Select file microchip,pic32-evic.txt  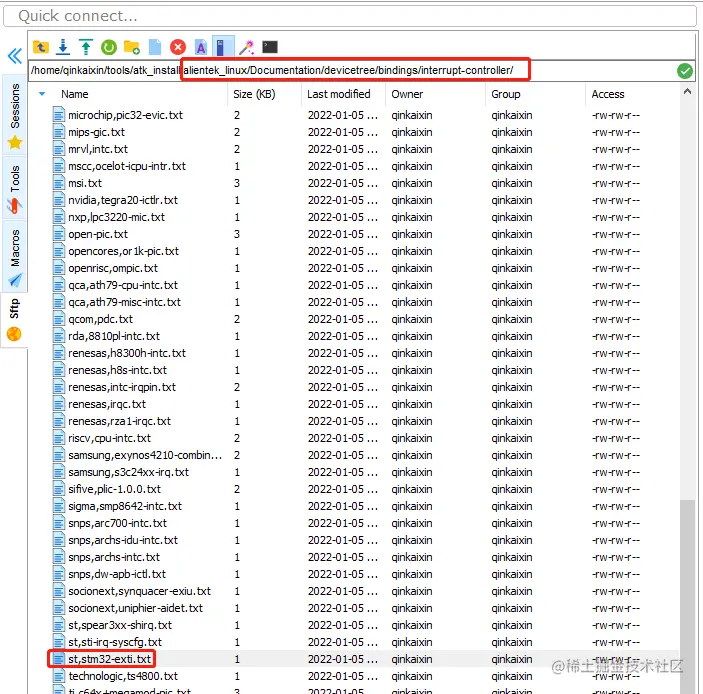pos(125,115)
